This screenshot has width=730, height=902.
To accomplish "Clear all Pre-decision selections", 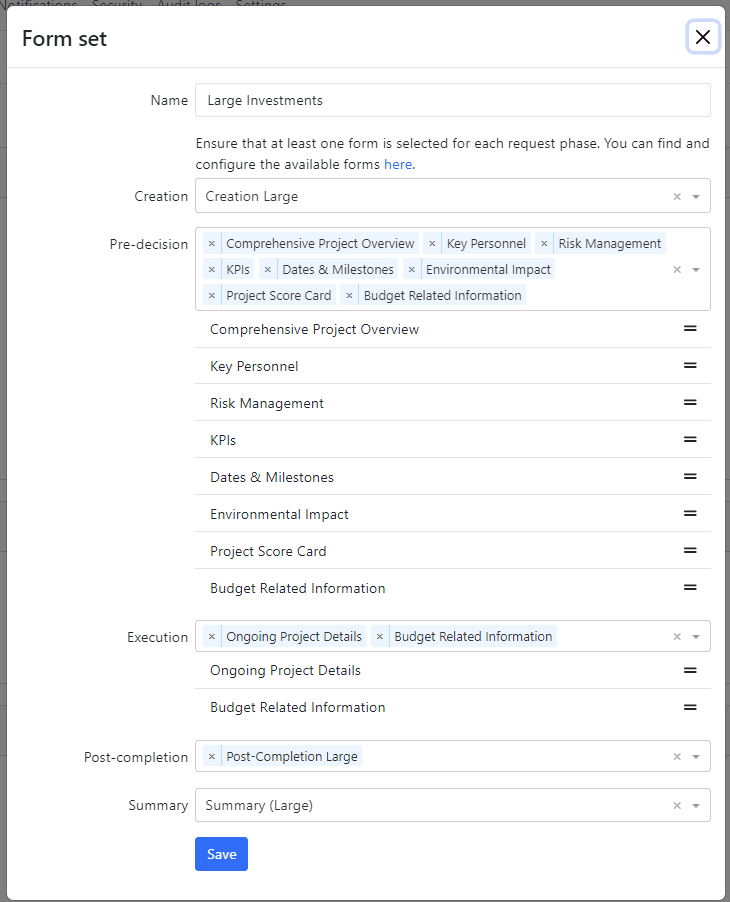I will 677,270.
